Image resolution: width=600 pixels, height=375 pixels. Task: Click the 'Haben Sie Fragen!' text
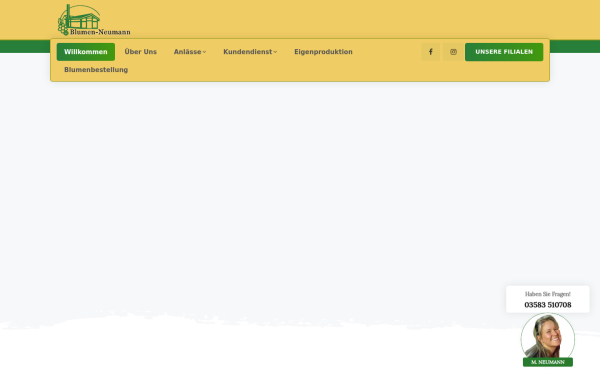pos(548,294)
